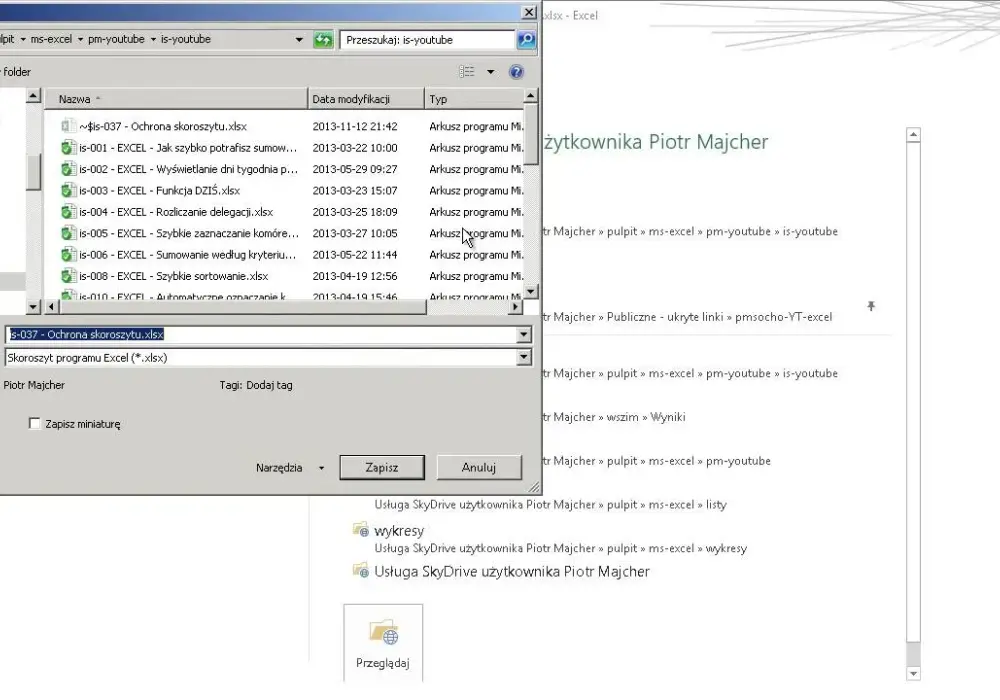Click the refresh icon beside address bar
The height and width of the screenshot is (700, 1000).
pos(323,40)
